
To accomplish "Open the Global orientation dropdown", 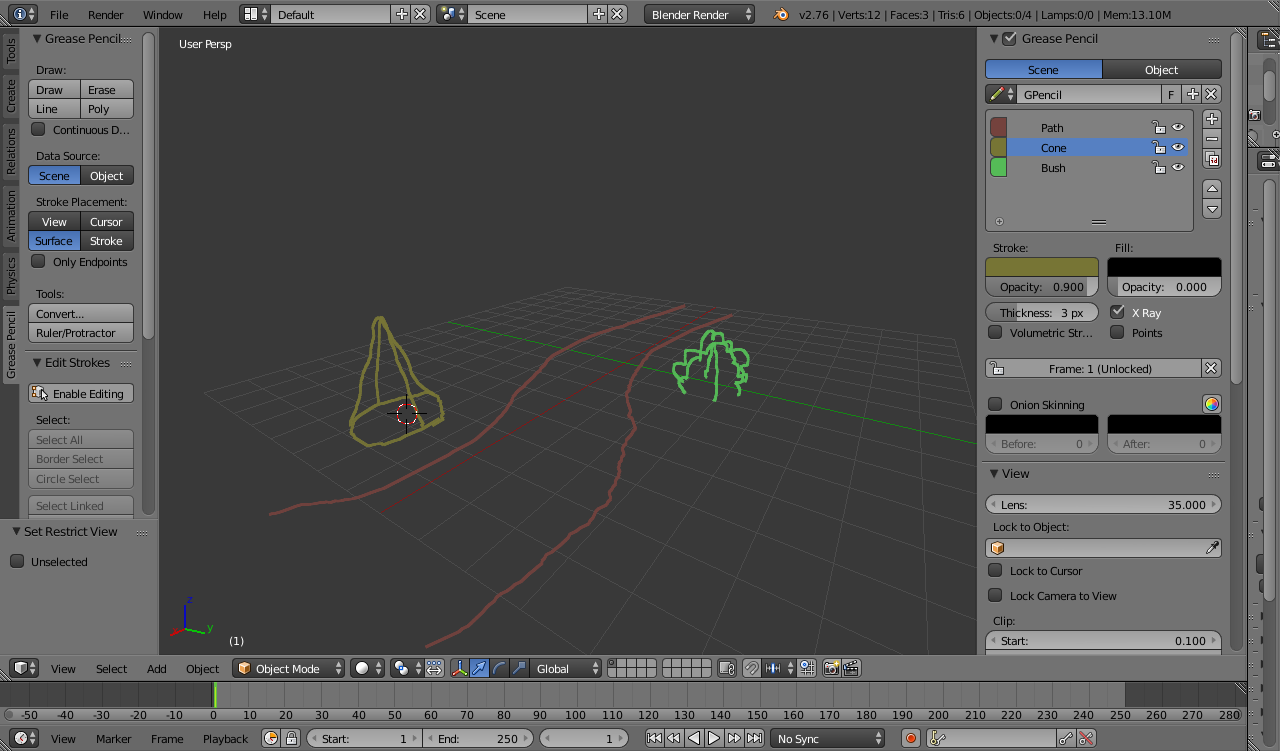I will 567,668.
